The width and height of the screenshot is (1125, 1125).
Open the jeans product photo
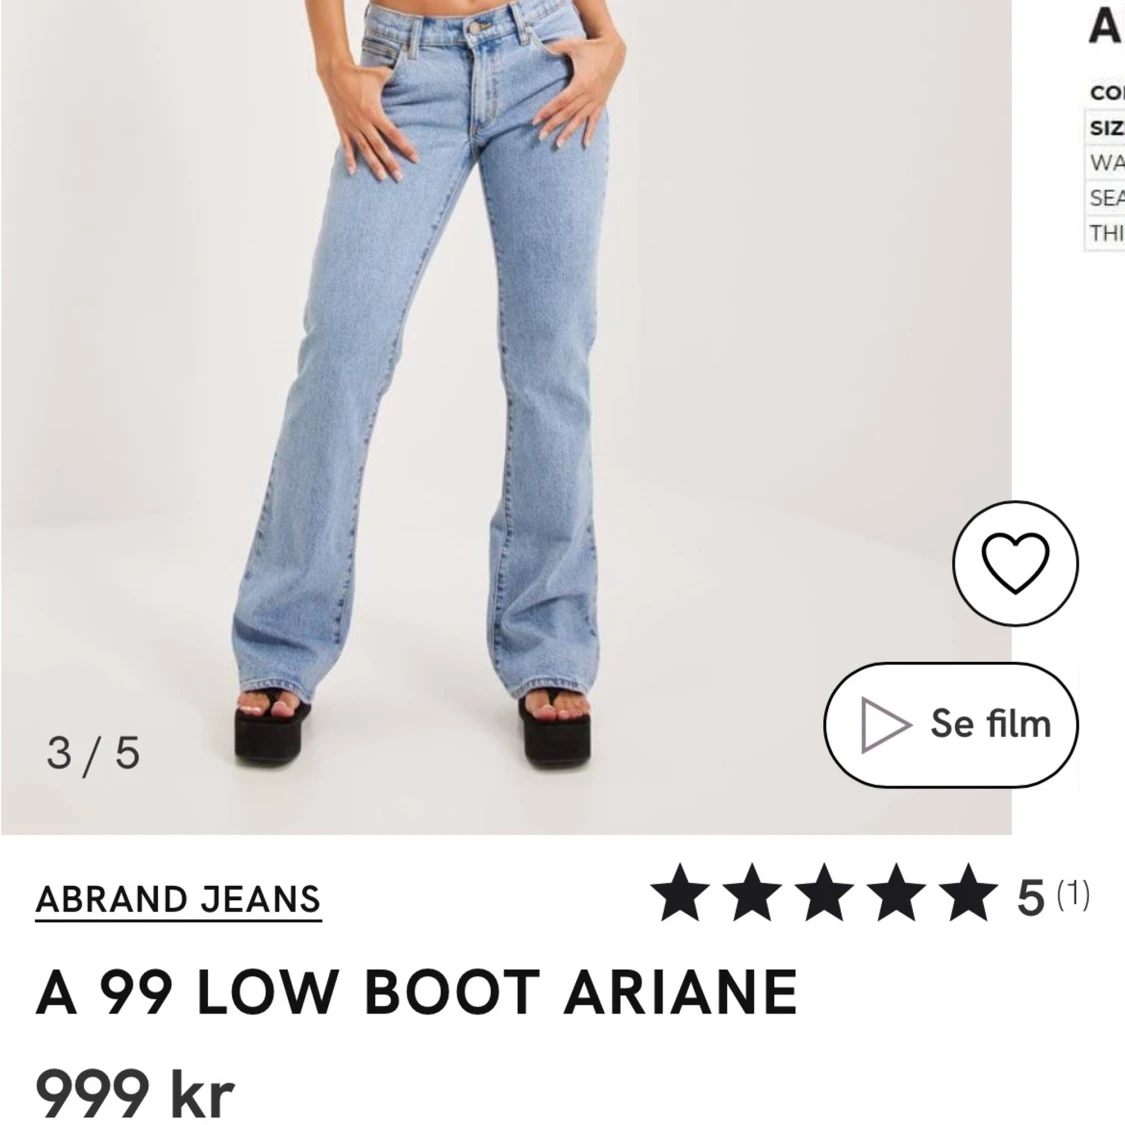506,417
